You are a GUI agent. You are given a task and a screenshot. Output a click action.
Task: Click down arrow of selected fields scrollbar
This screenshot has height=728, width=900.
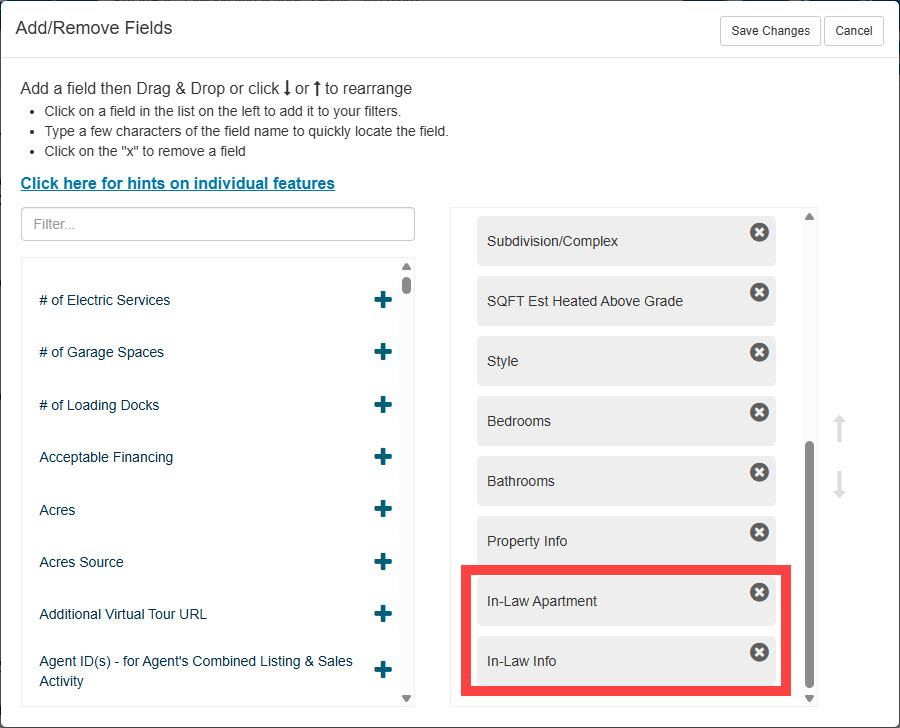(x=809, y=698)
